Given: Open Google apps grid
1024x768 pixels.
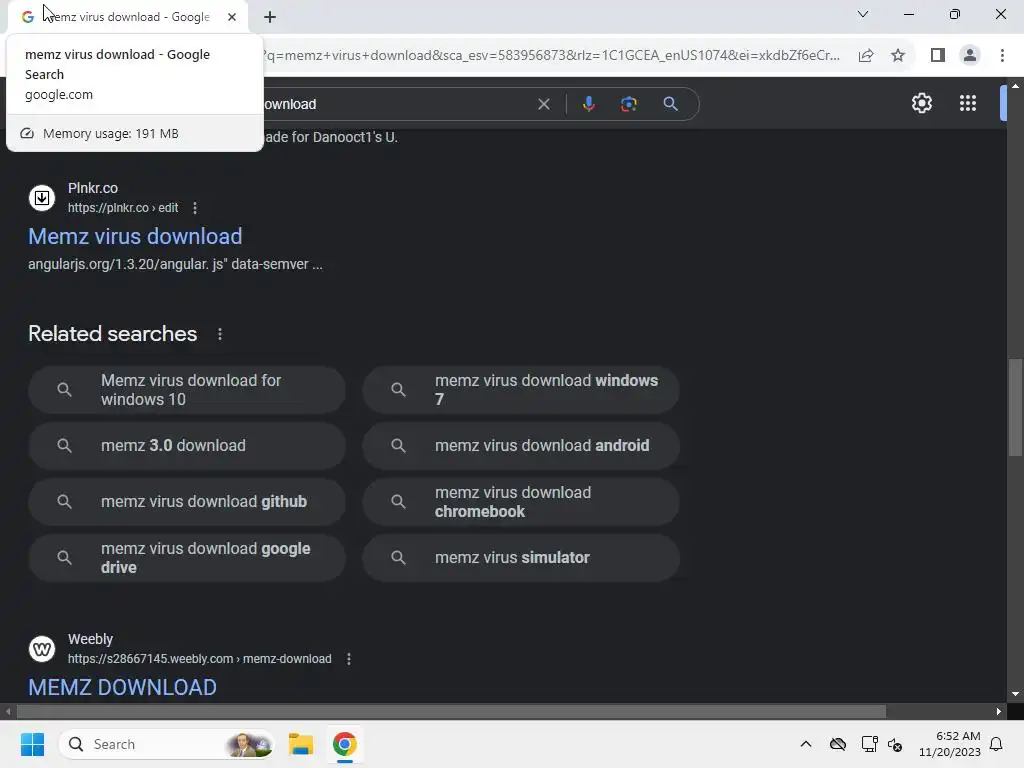Looking at the screenshot, I should pos(968,103).
